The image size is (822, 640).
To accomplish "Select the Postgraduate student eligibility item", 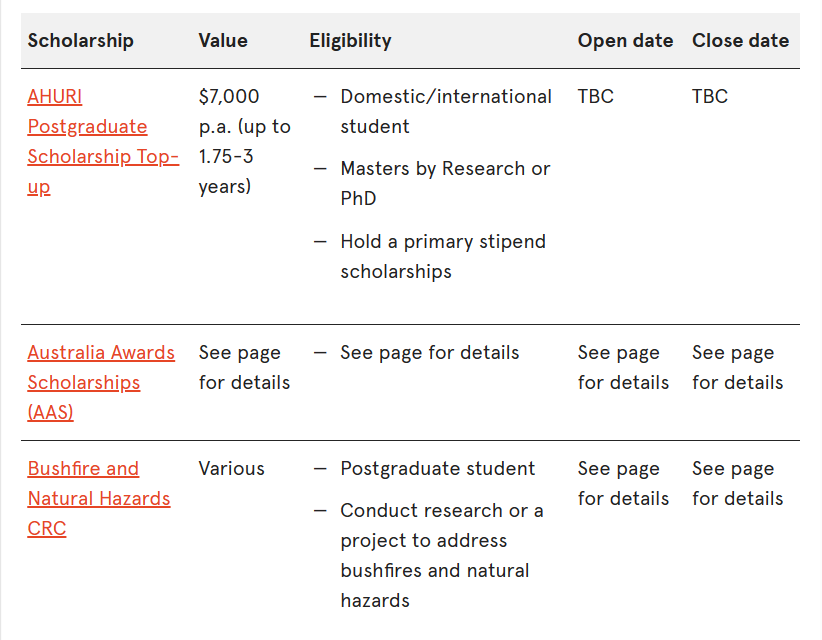I will (x=437, y=469).
